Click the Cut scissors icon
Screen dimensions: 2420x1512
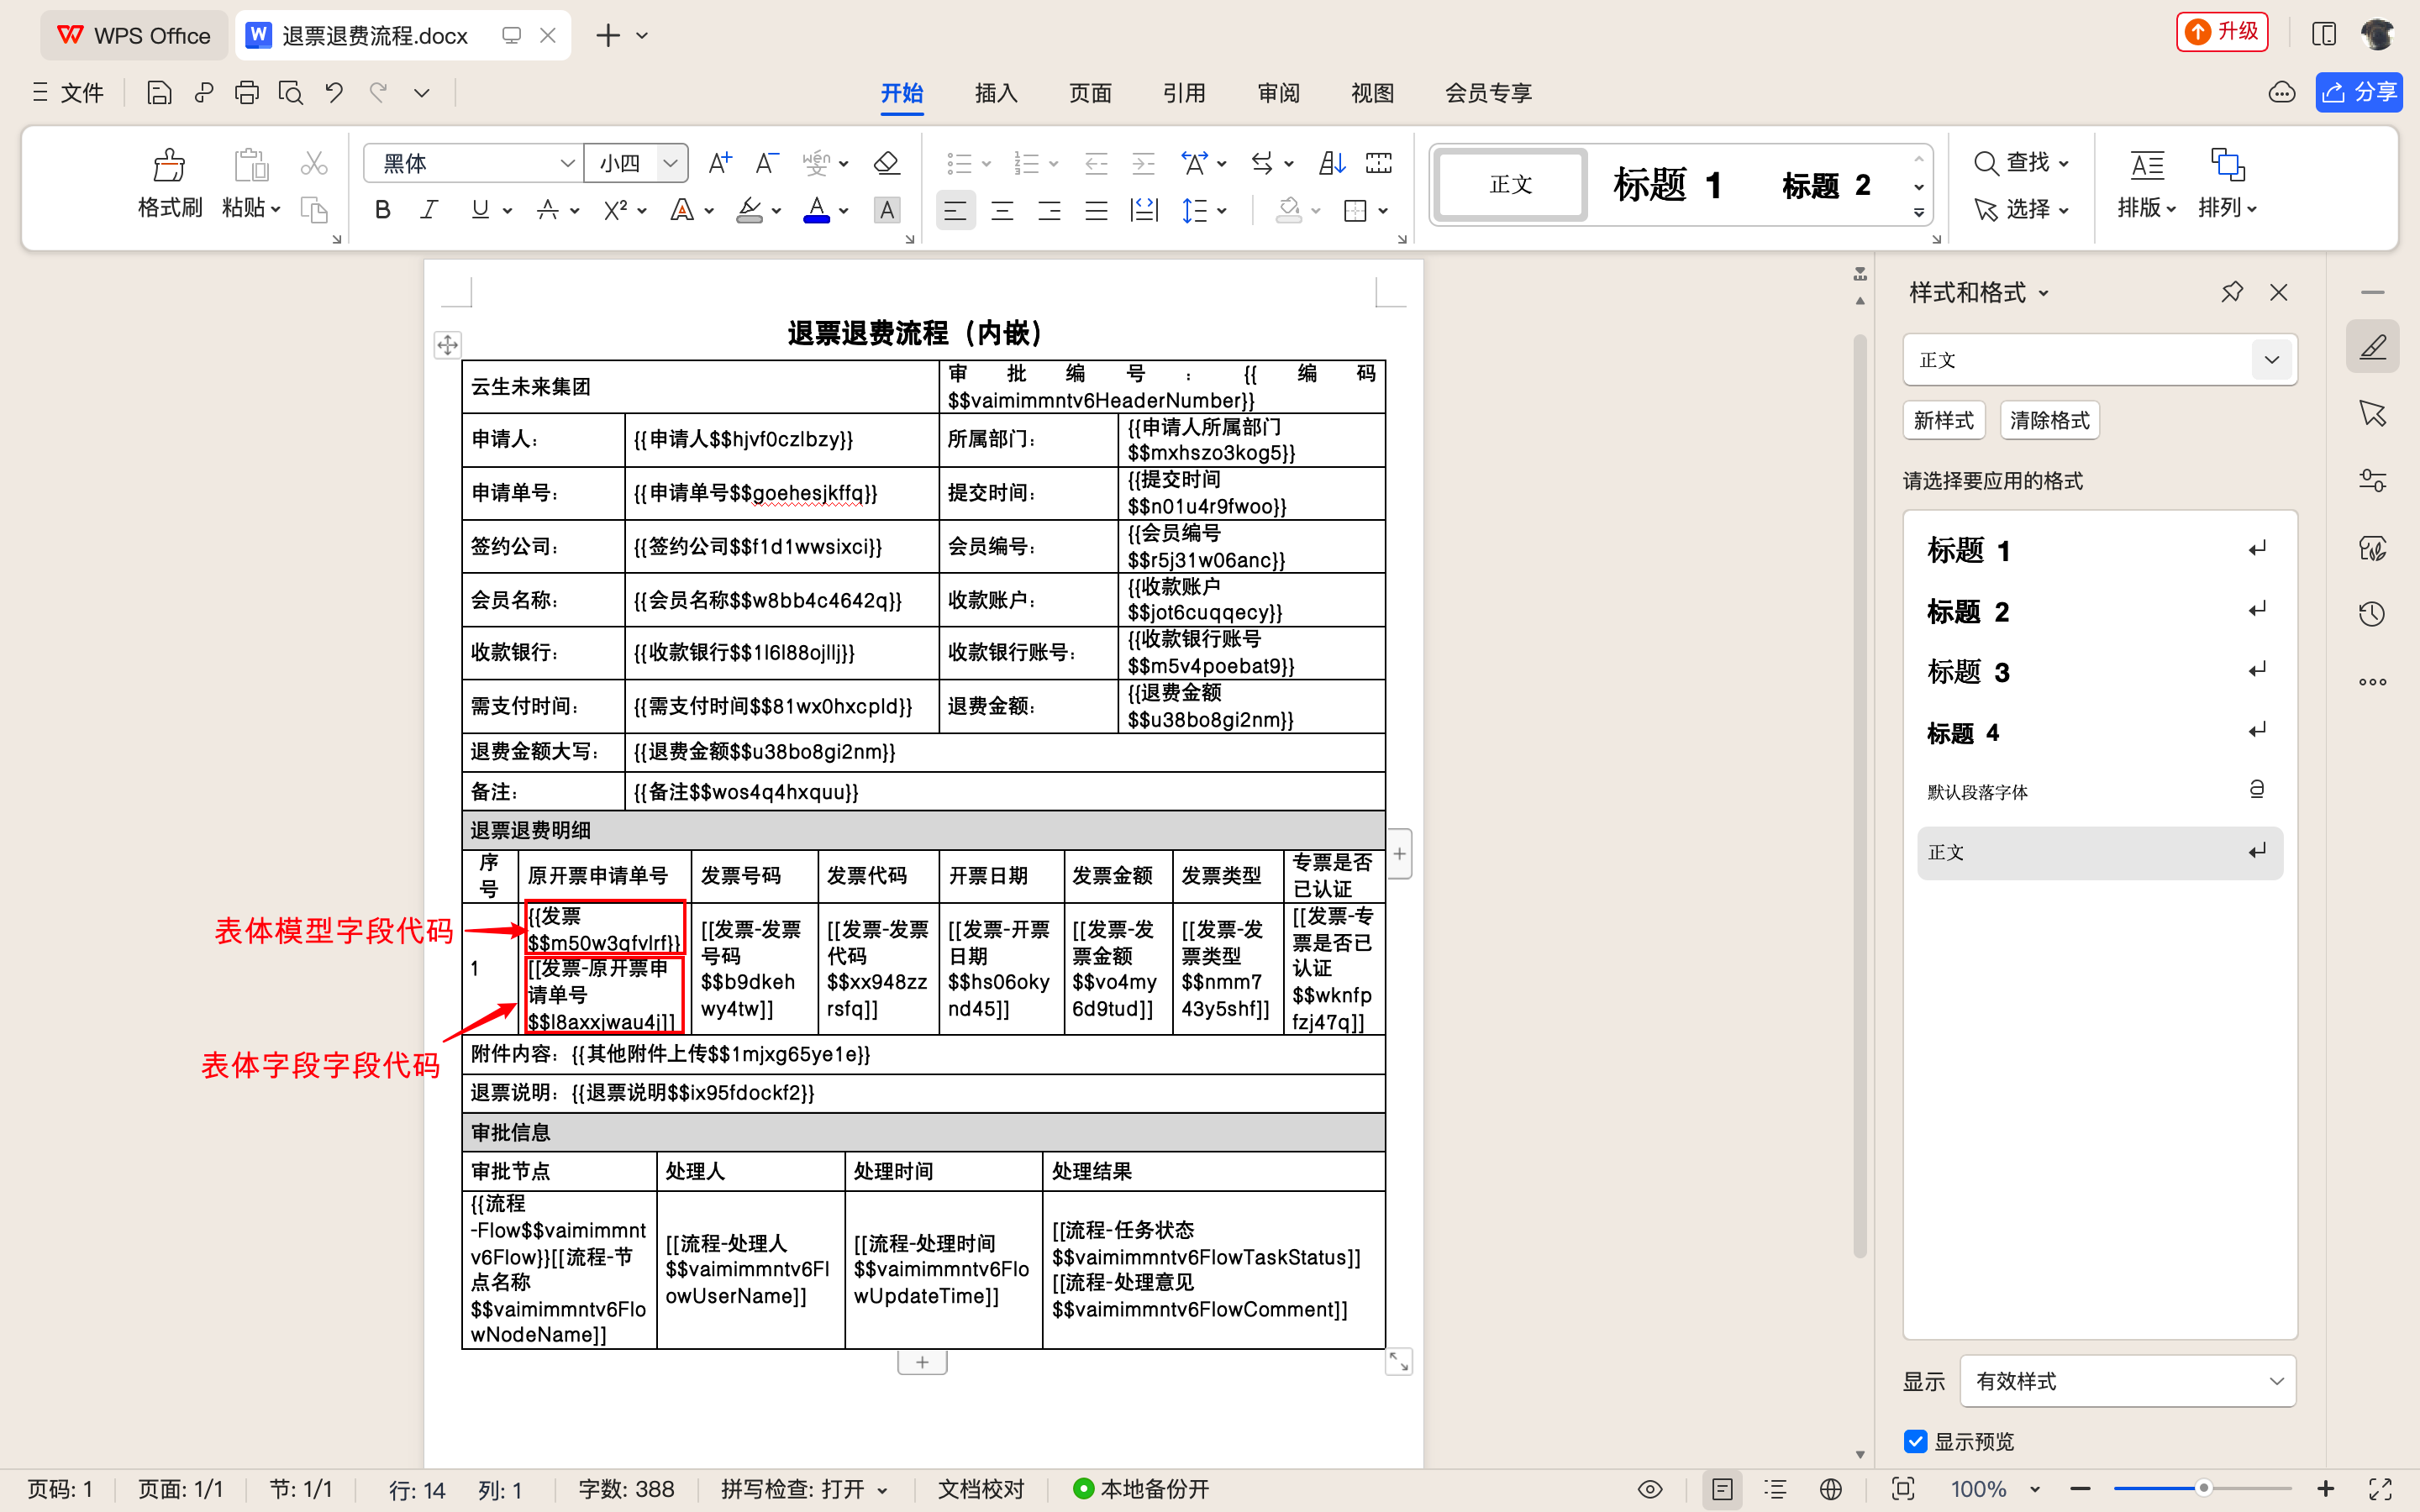(x=314, y=163)
